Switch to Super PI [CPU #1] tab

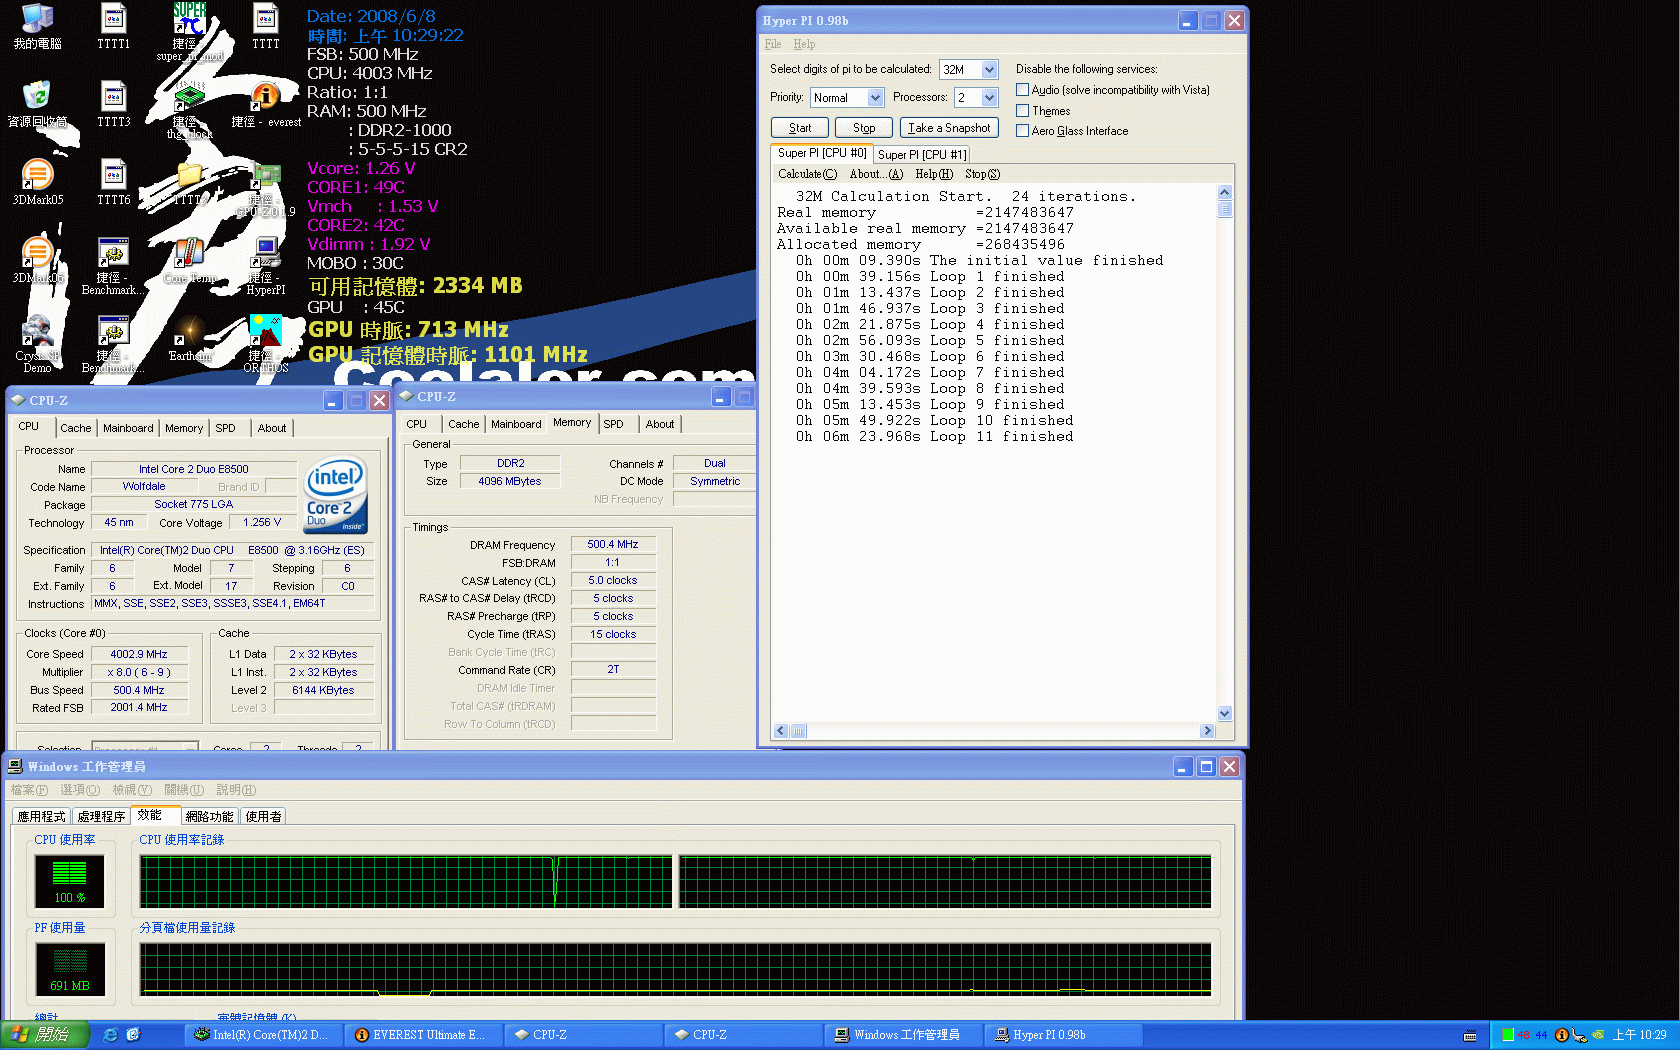pyautogui.click(x=922, y=155)
